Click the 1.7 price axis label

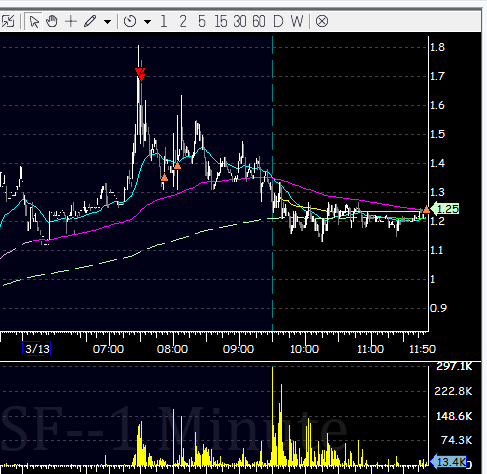point(437,76)
